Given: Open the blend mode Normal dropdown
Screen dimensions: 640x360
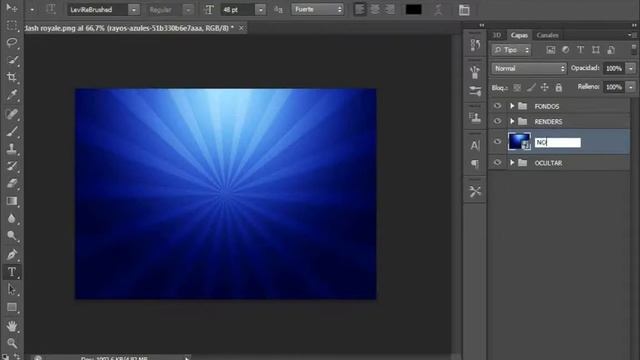Looking at the screenshot, I should pyautogui.click(x=529, y=68).
